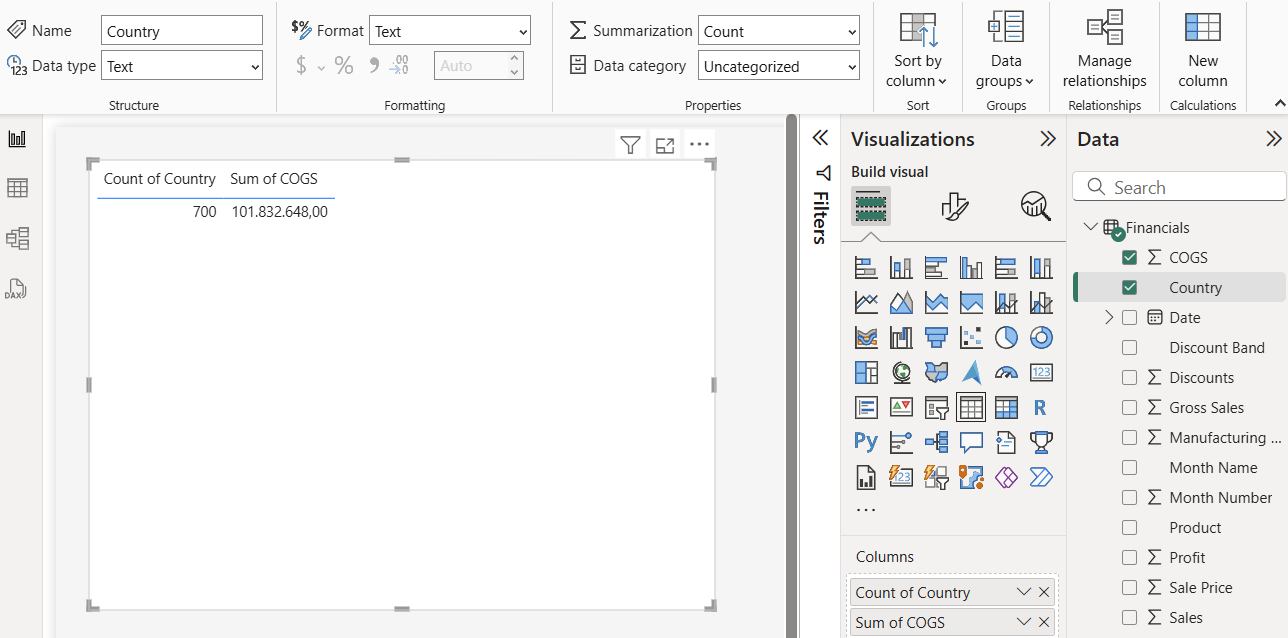Expand the Filters pane
The height and width of the screenshot is (638, 1288).
tap(821, 138)
